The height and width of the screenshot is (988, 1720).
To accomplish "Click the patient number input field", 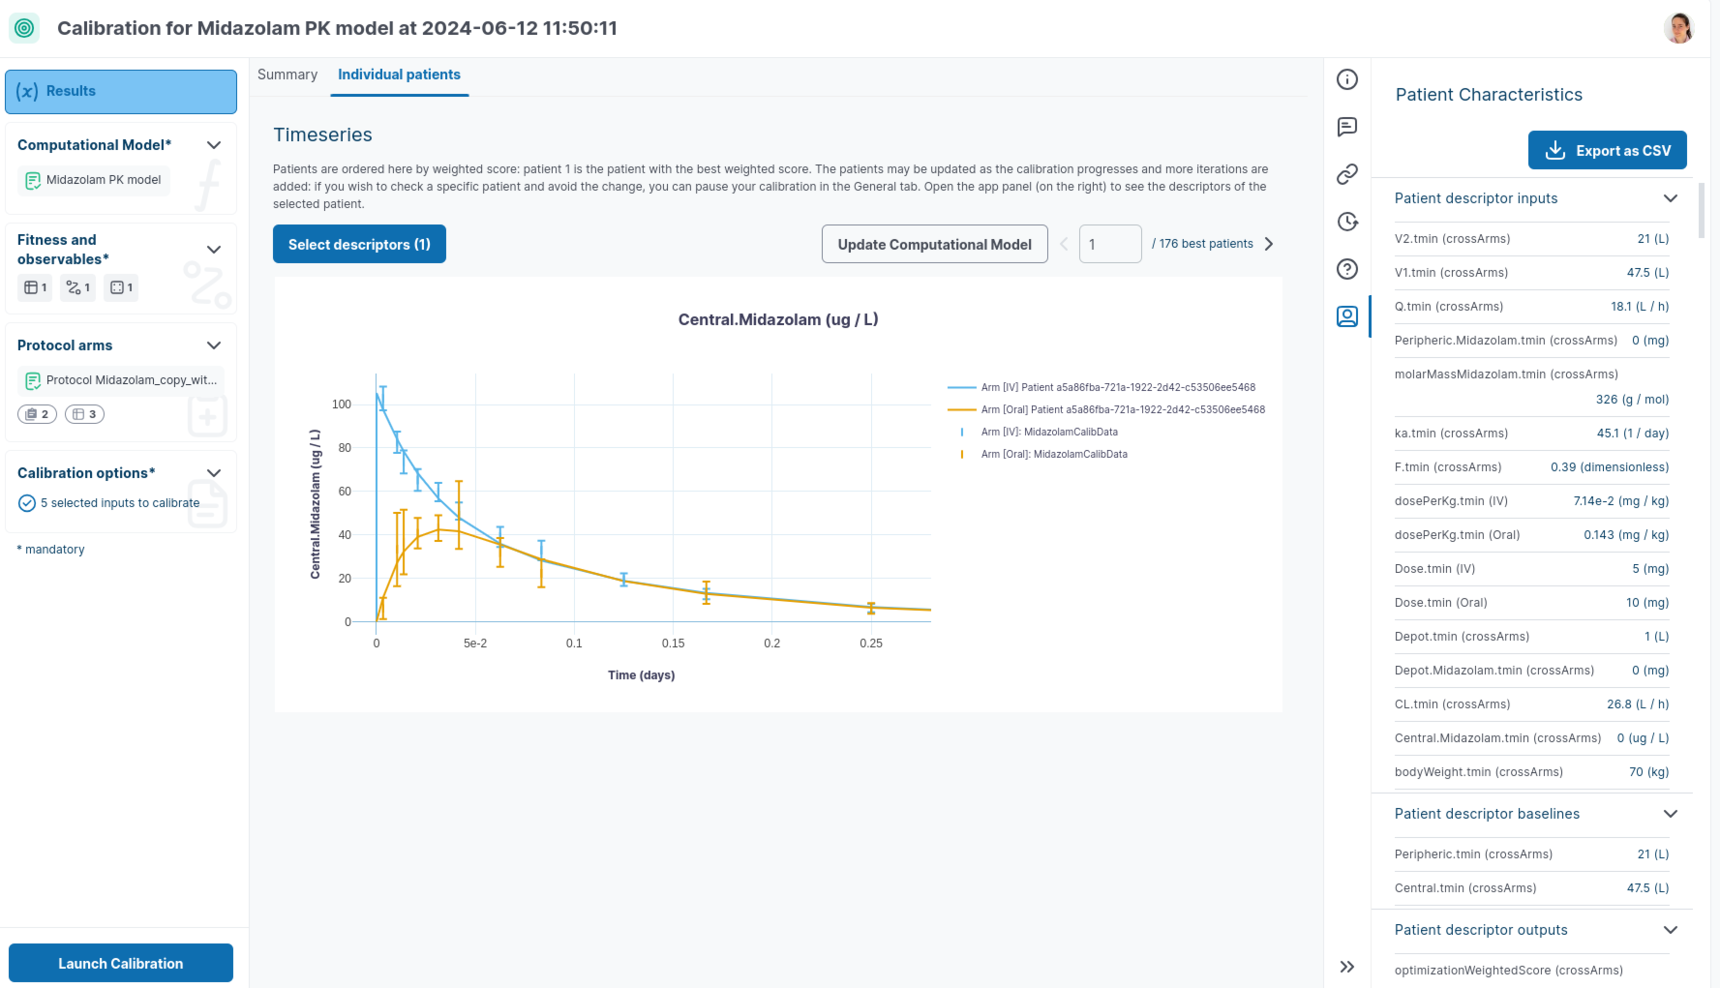I will pos(1109,244).
